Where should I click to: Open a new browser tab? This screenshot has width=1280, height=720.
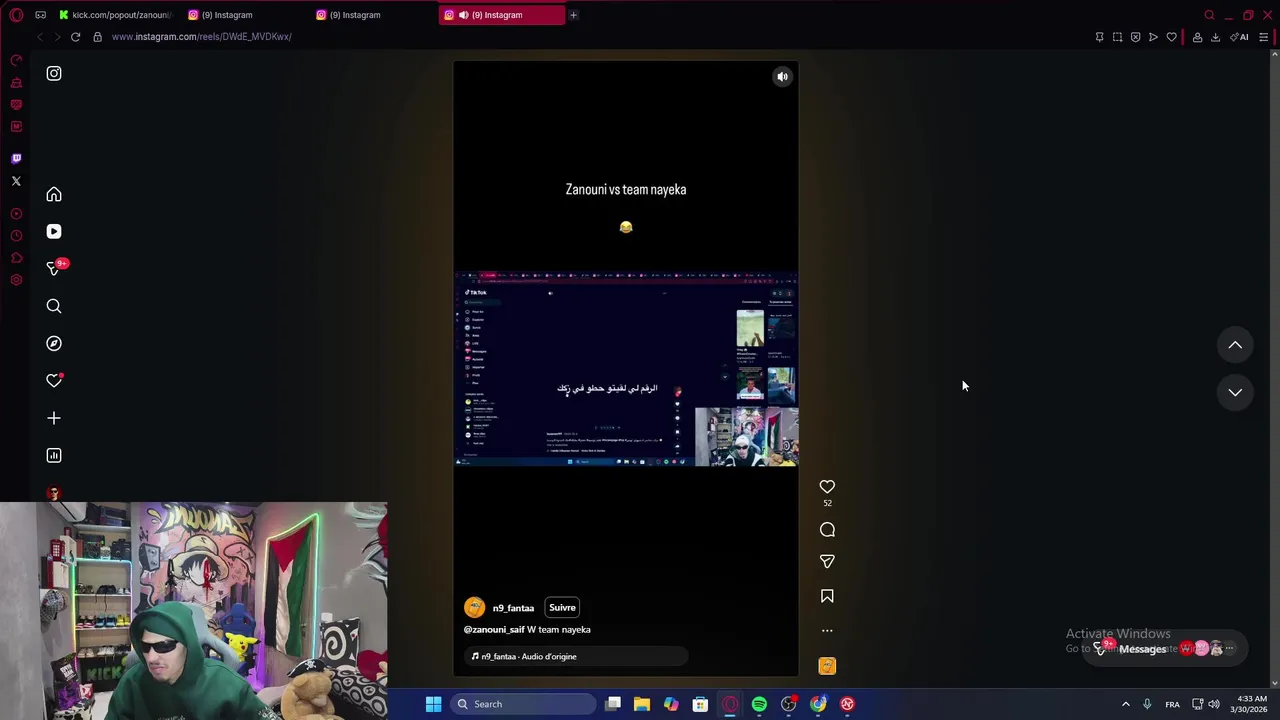tap(573, 15)
